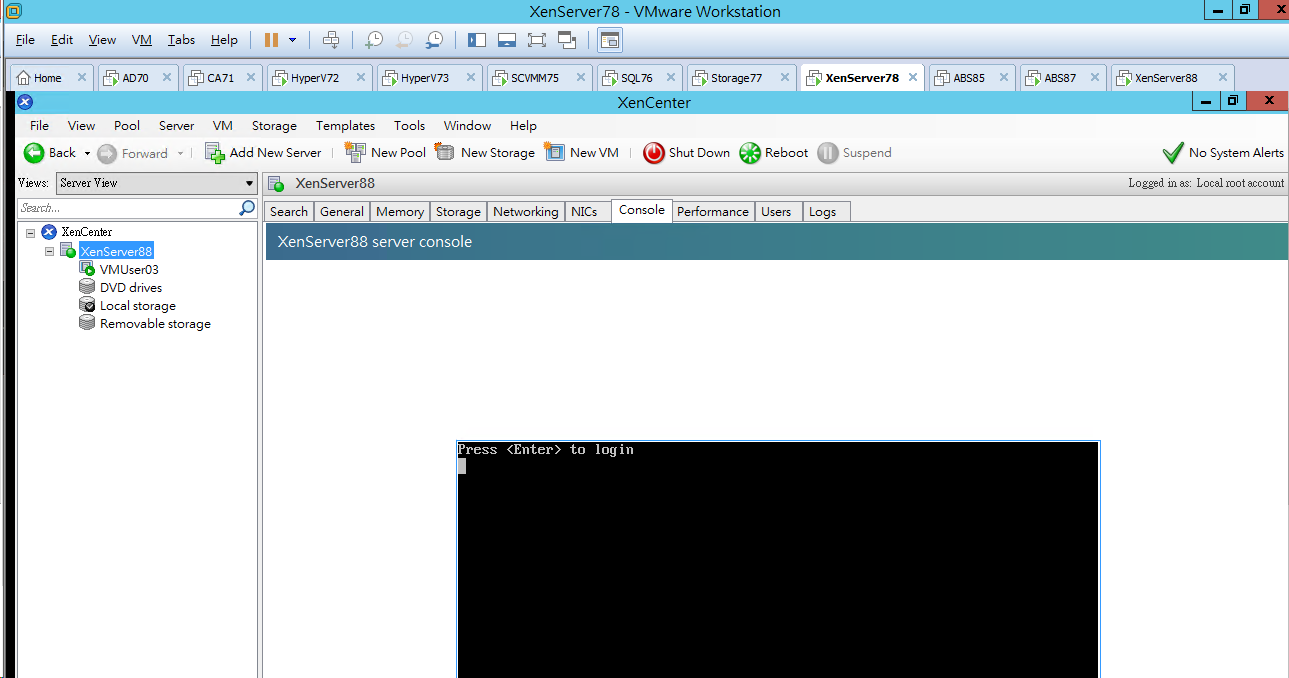Image resolution: width=1289 pixels, height=678 pixels.
Task: Open the XenCenter Window menu
Action: (467, 126)
